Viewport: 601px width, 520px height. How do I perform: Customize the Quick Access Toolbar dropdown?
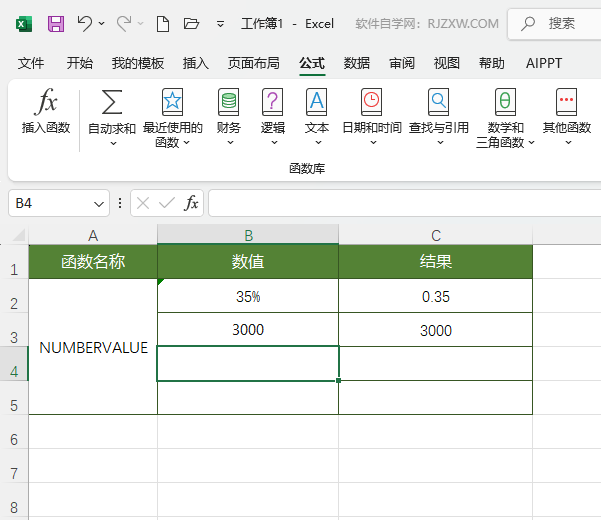coord(220,24)
